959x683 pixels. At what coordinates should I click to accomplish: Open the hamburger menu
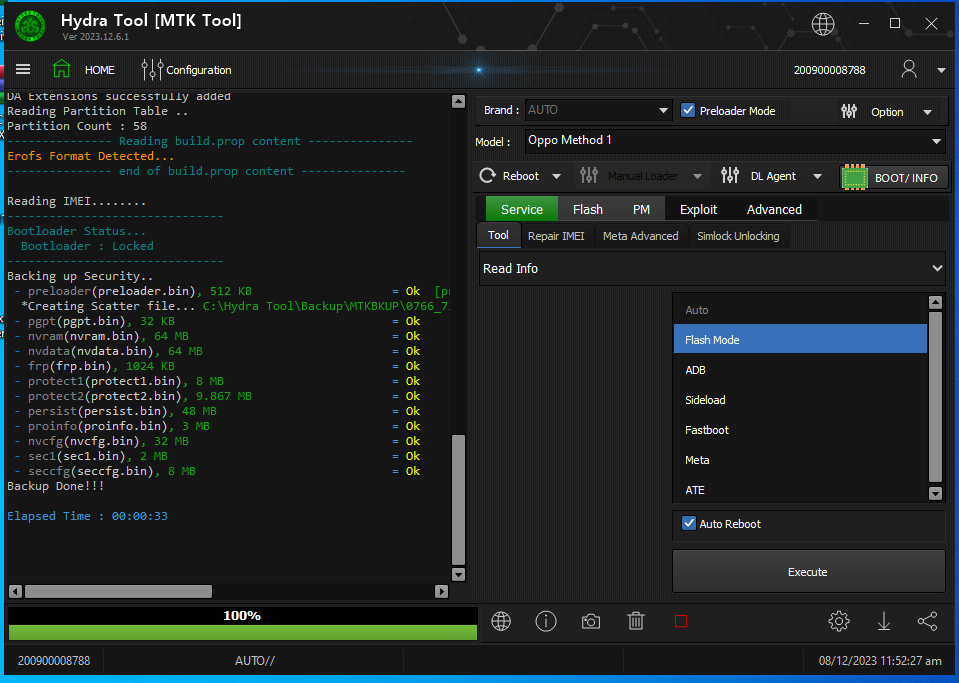[23, 69]
